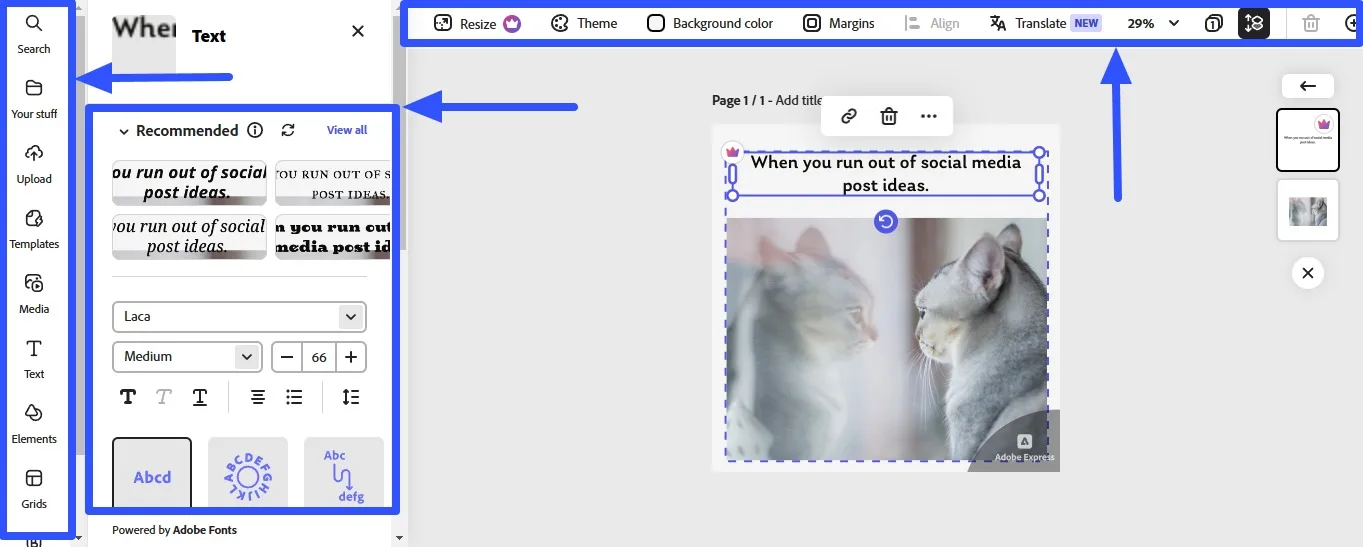Viewport: 1363px width, 547px height.
Task: Increase font size with plus button
Action: click(x=351, y=357)
